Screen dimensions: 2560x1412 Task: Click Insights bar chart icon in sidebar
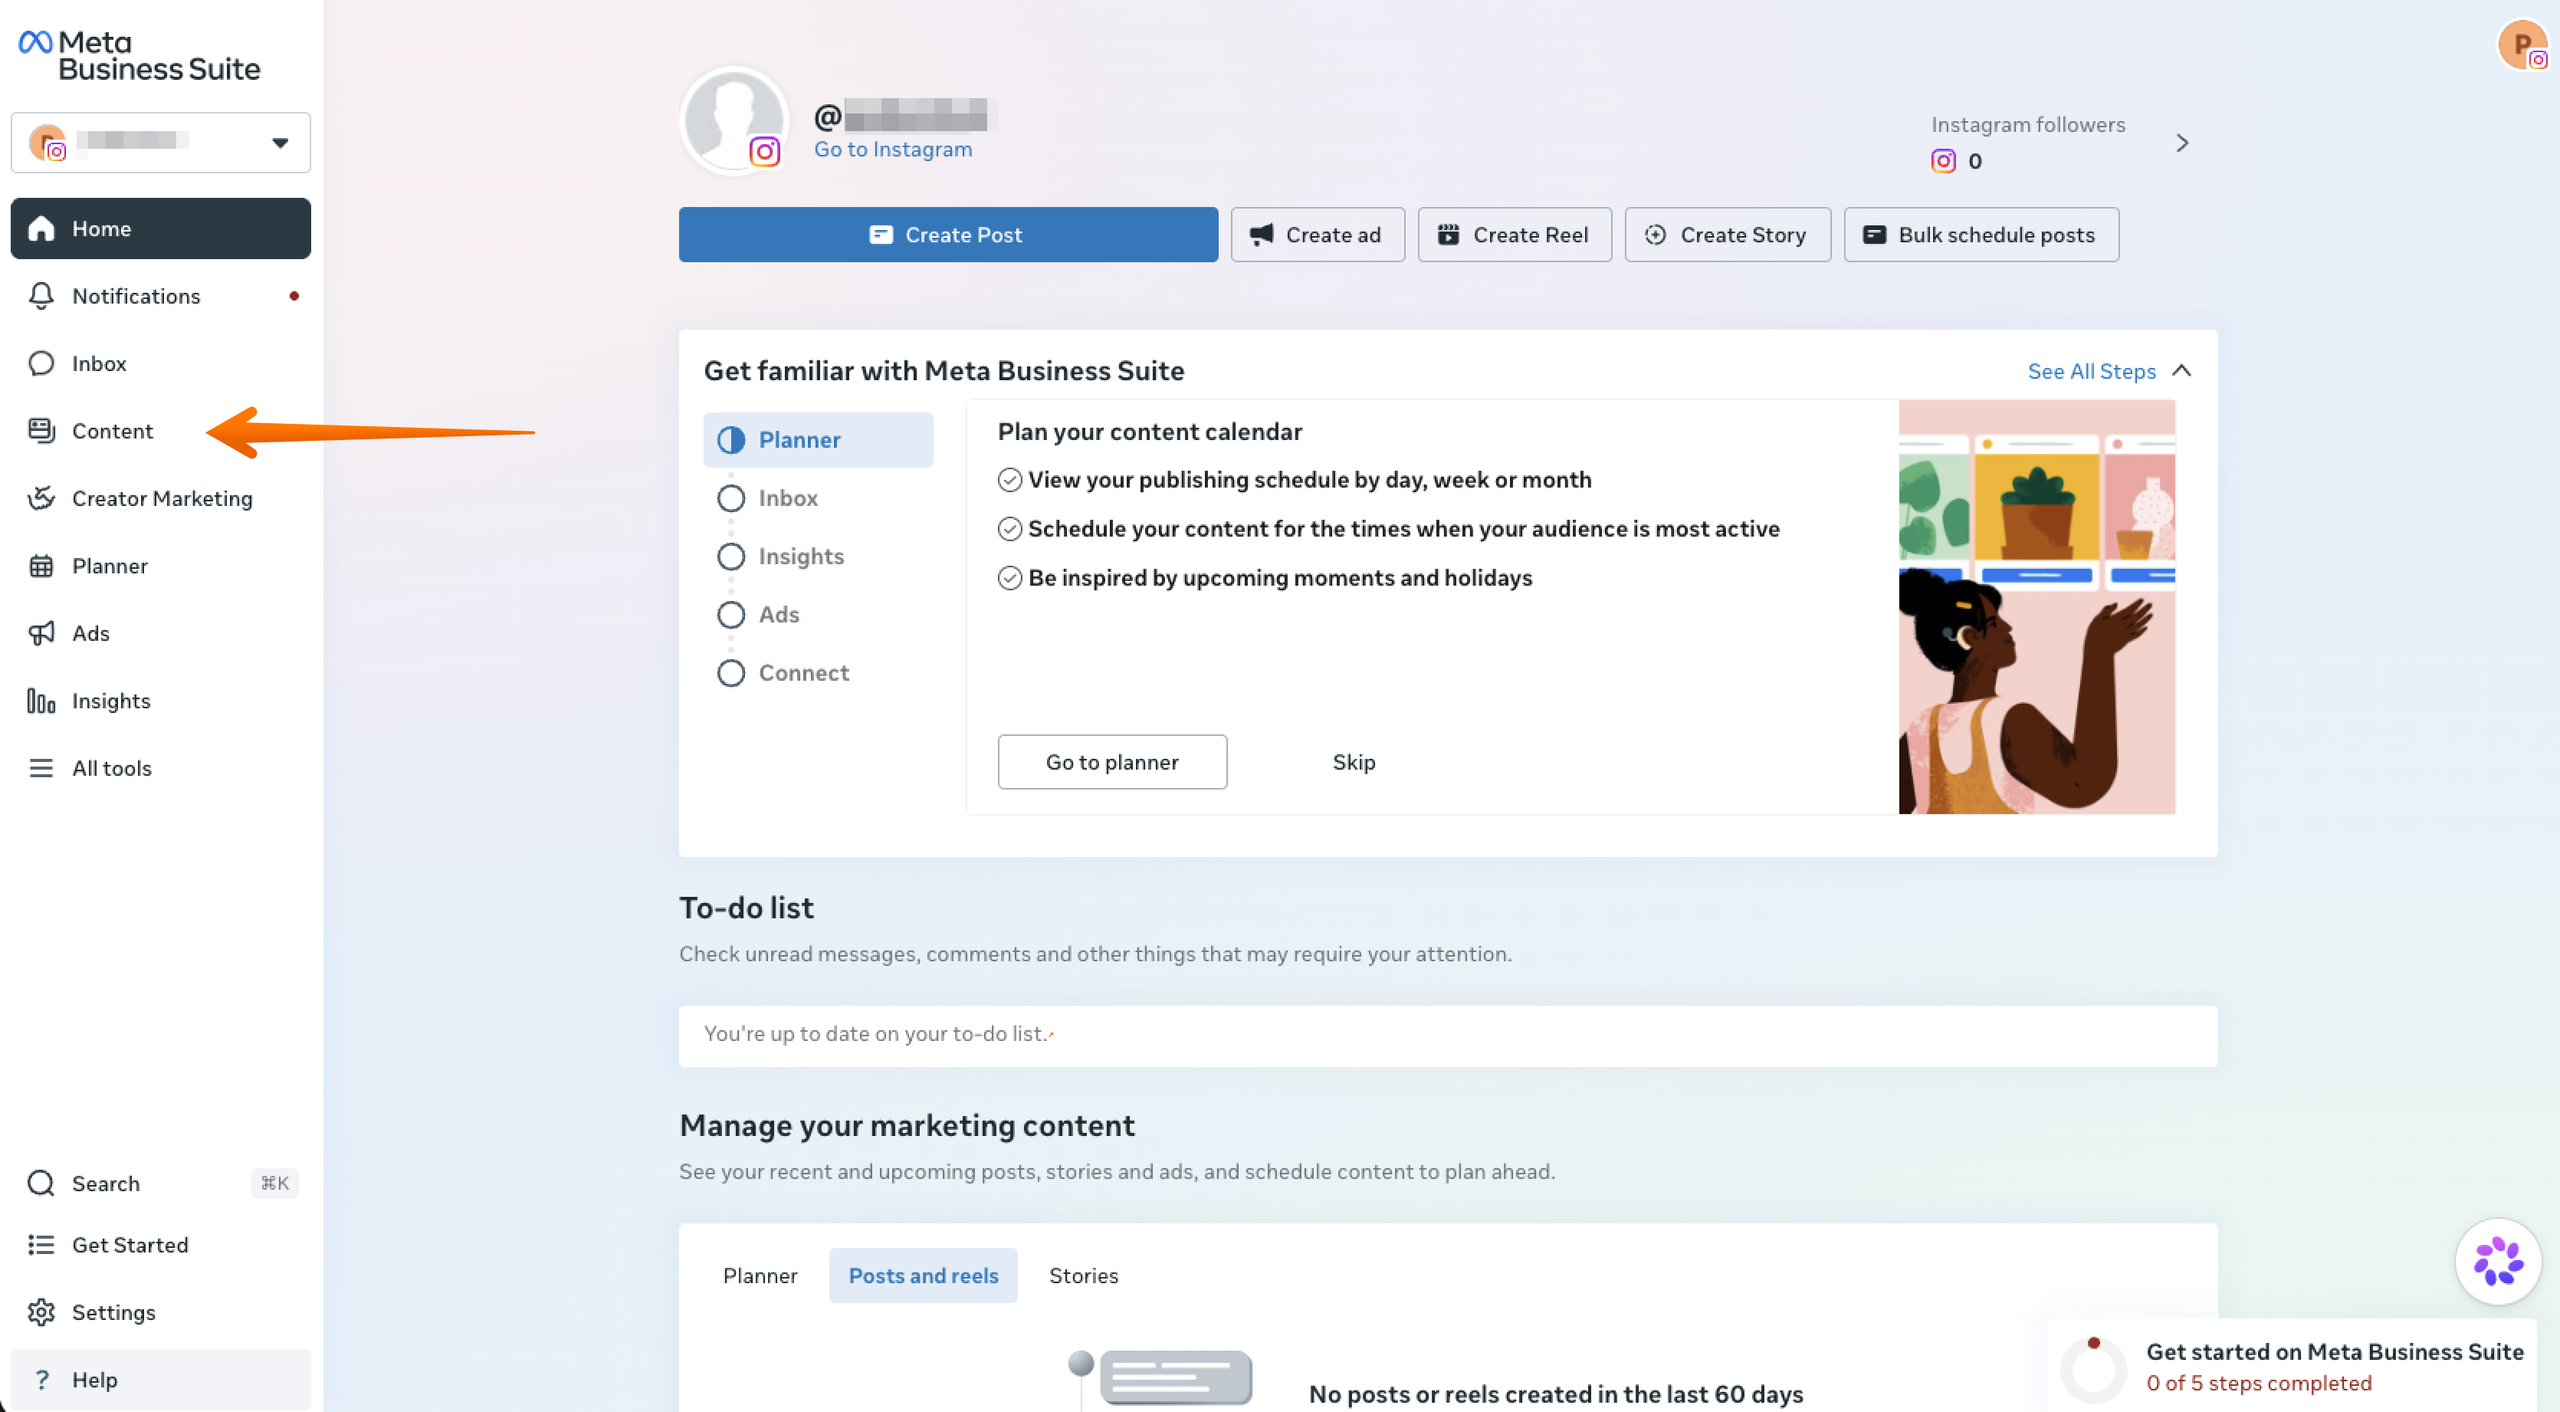pos(41,701)
